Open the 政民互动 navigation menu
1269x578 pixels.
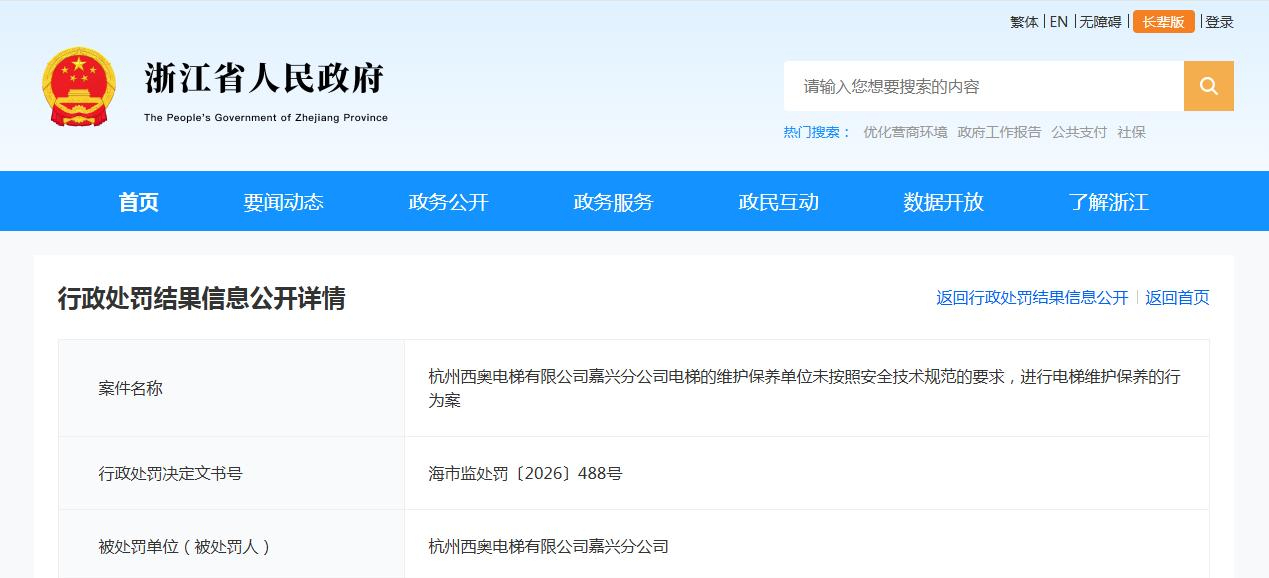(x=778, y=202)
